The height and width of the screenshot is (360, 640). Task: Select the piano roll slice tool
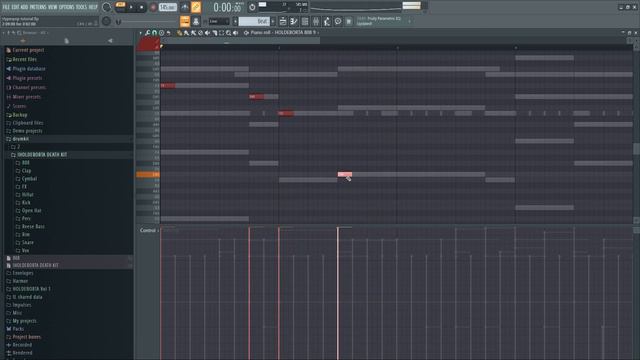coord(215,33)
